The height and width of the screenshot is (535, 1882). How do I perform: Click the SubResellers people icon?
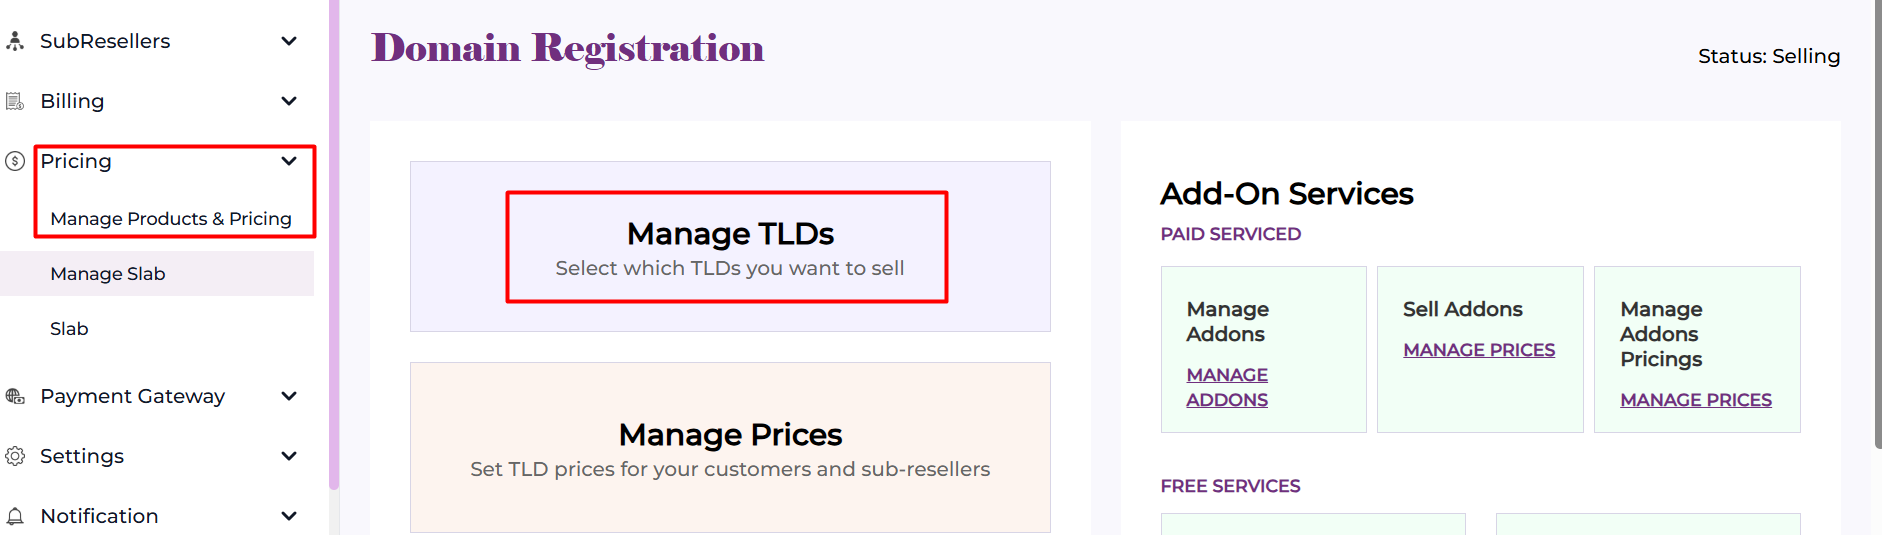15,41
